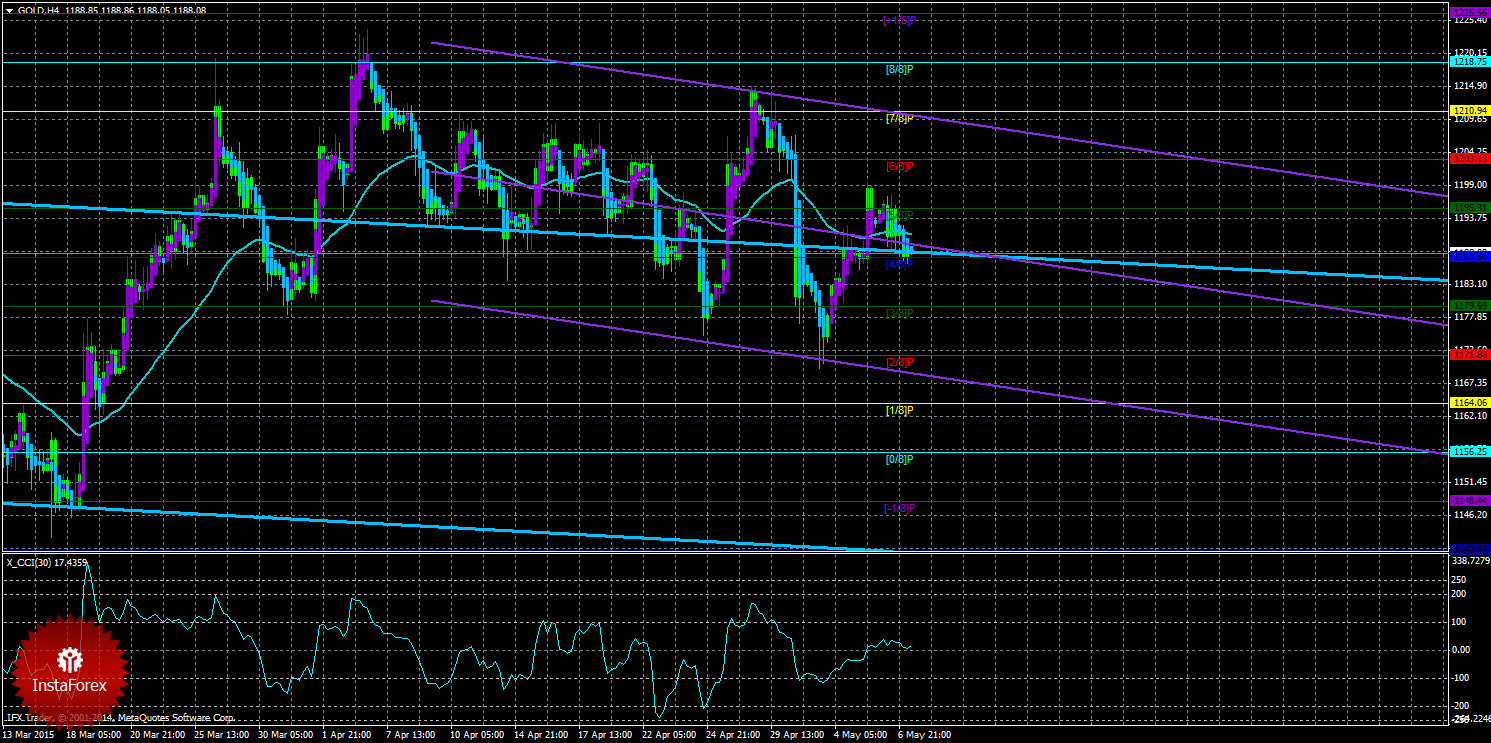Select the [7/8]P Murrey level label

pos(900,118)
